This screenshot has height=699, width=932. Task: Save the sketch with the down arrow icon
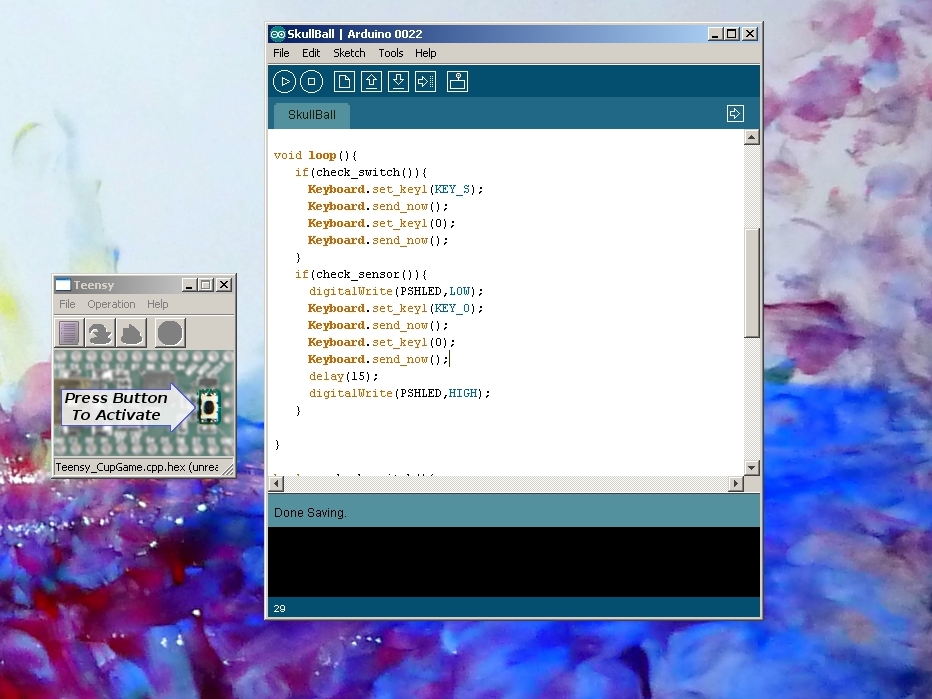[x=398, y=81]
